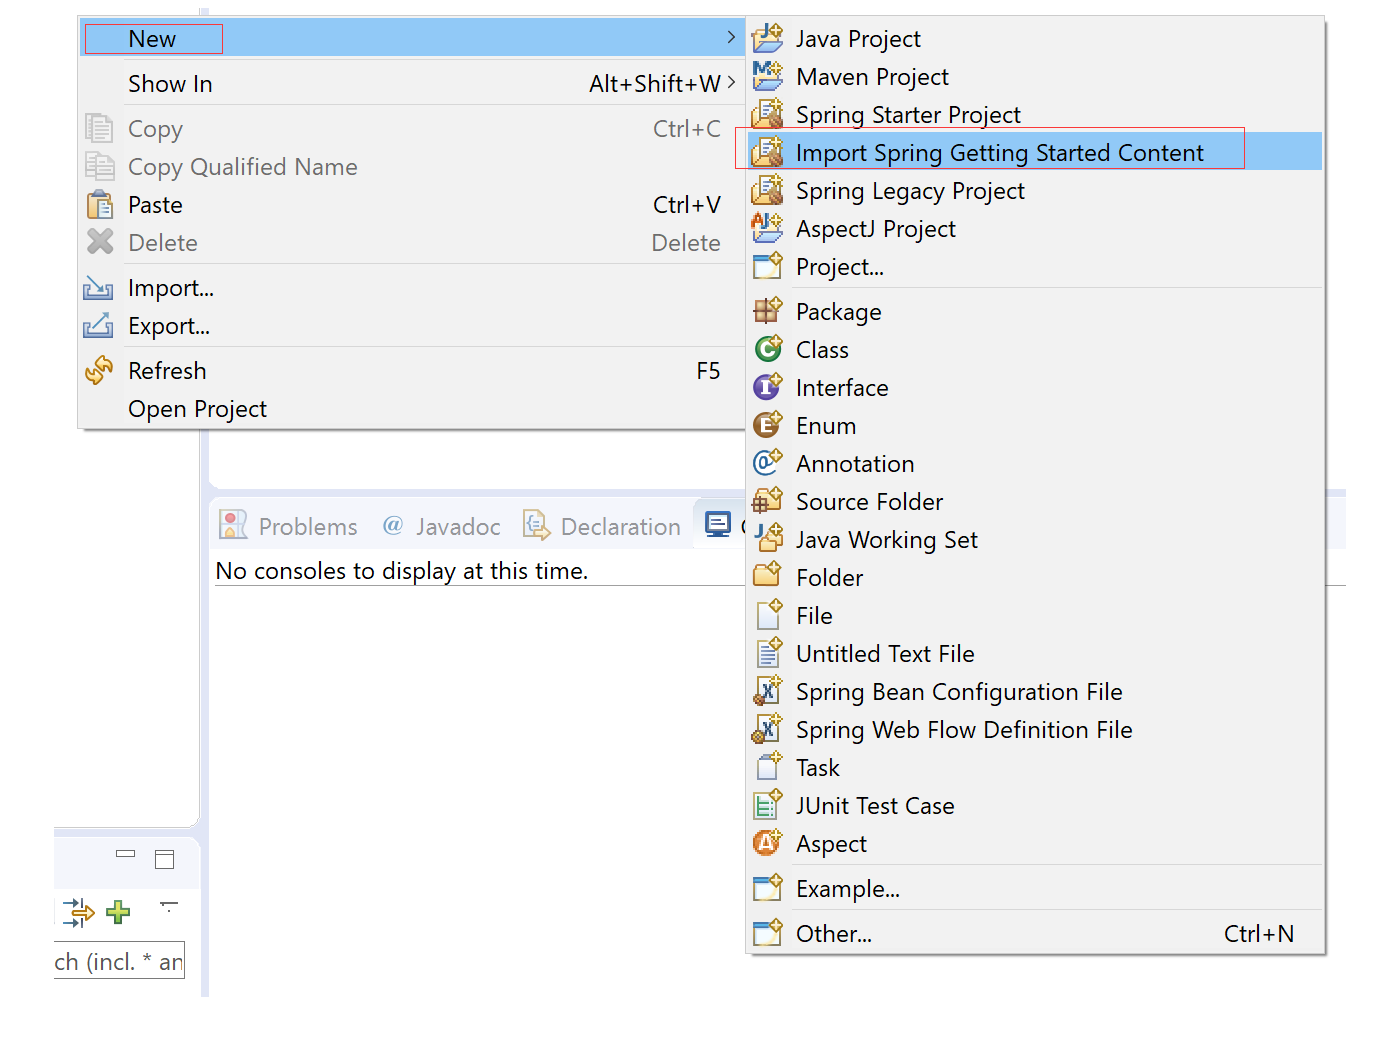
Task: Click the JUnit Test Case icon
Action: click(x=768, y=805)
